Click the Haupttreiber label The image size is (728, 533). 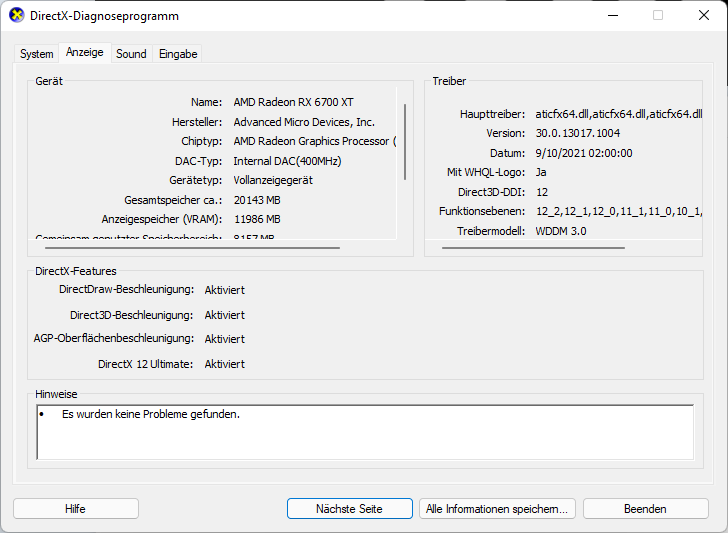pyautogui.click(x=493, y=114)
